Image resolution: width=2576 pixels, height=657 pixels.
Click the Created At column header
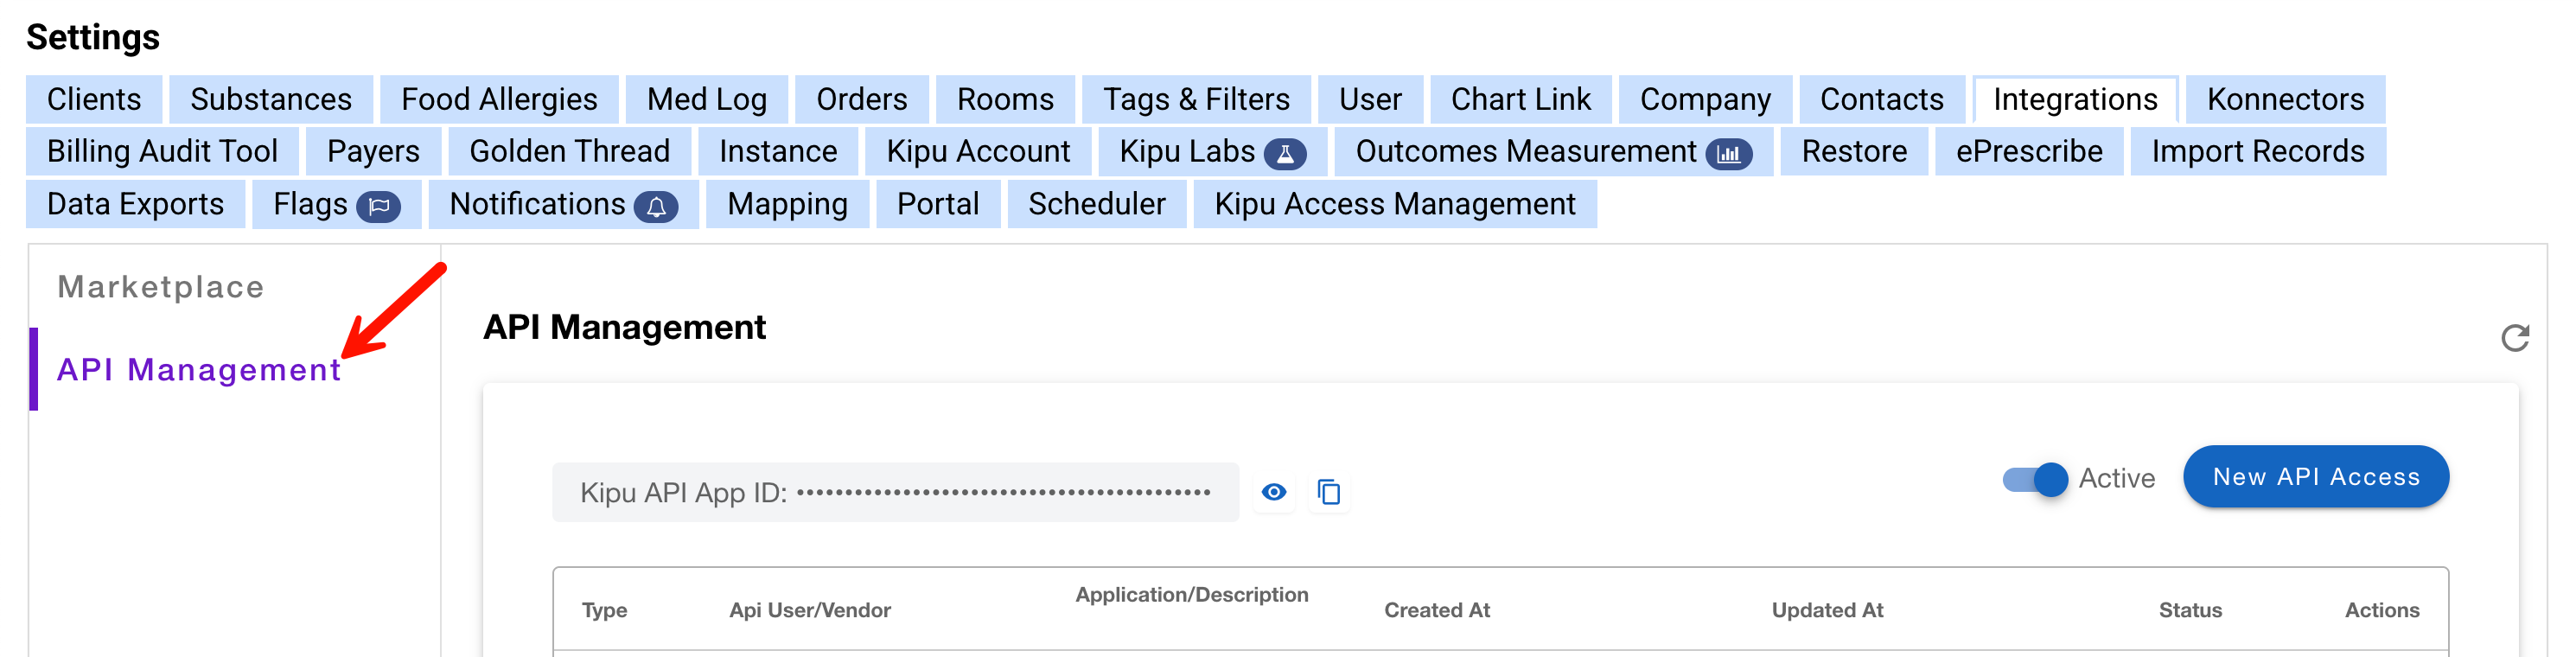click(1436, 610)
